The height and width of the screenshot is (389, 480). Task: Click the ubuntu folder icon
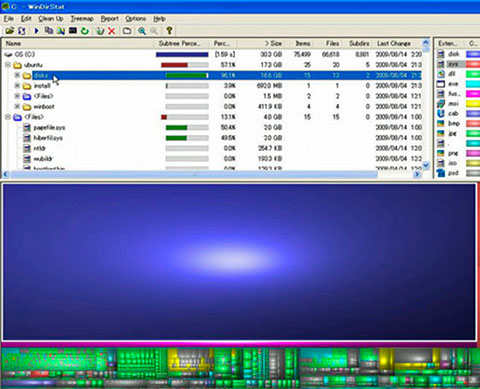(x=17, y=65)
